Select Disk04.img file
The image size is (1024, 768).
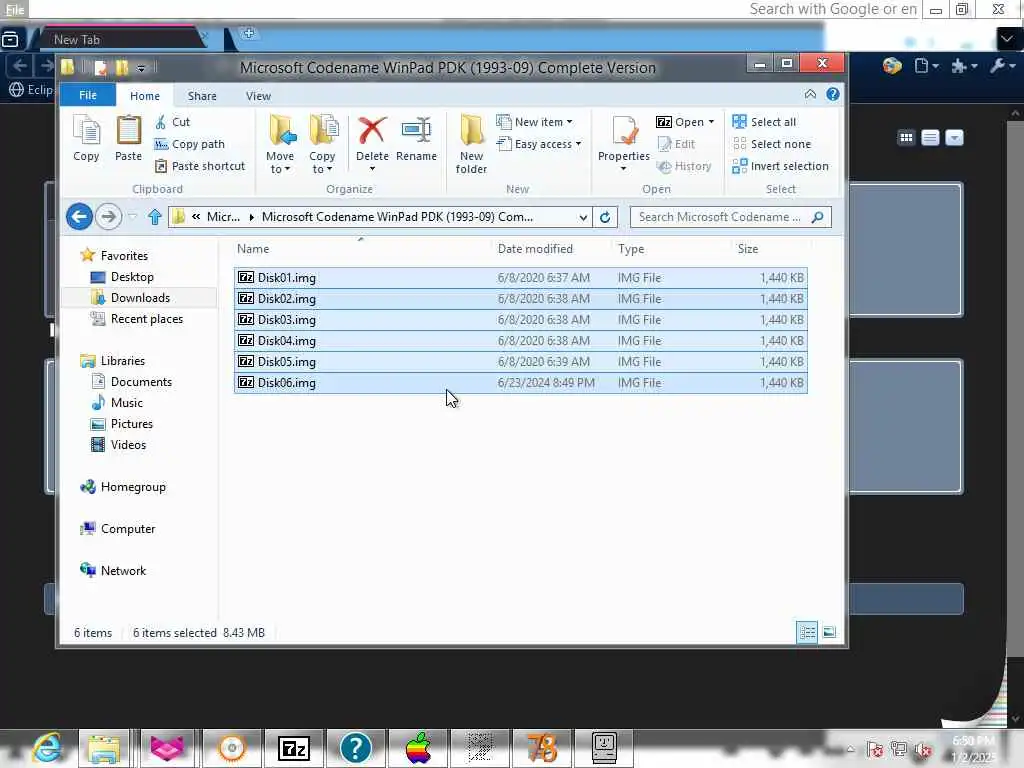520,340
